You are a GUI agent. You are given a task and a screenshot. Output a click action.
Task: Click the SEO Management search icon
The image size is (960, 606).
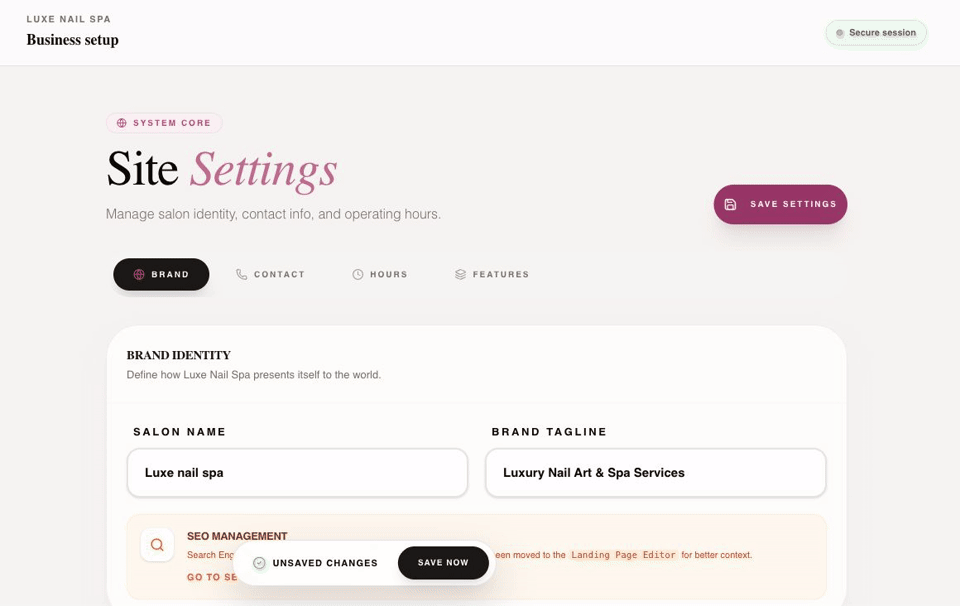(157, 545)
